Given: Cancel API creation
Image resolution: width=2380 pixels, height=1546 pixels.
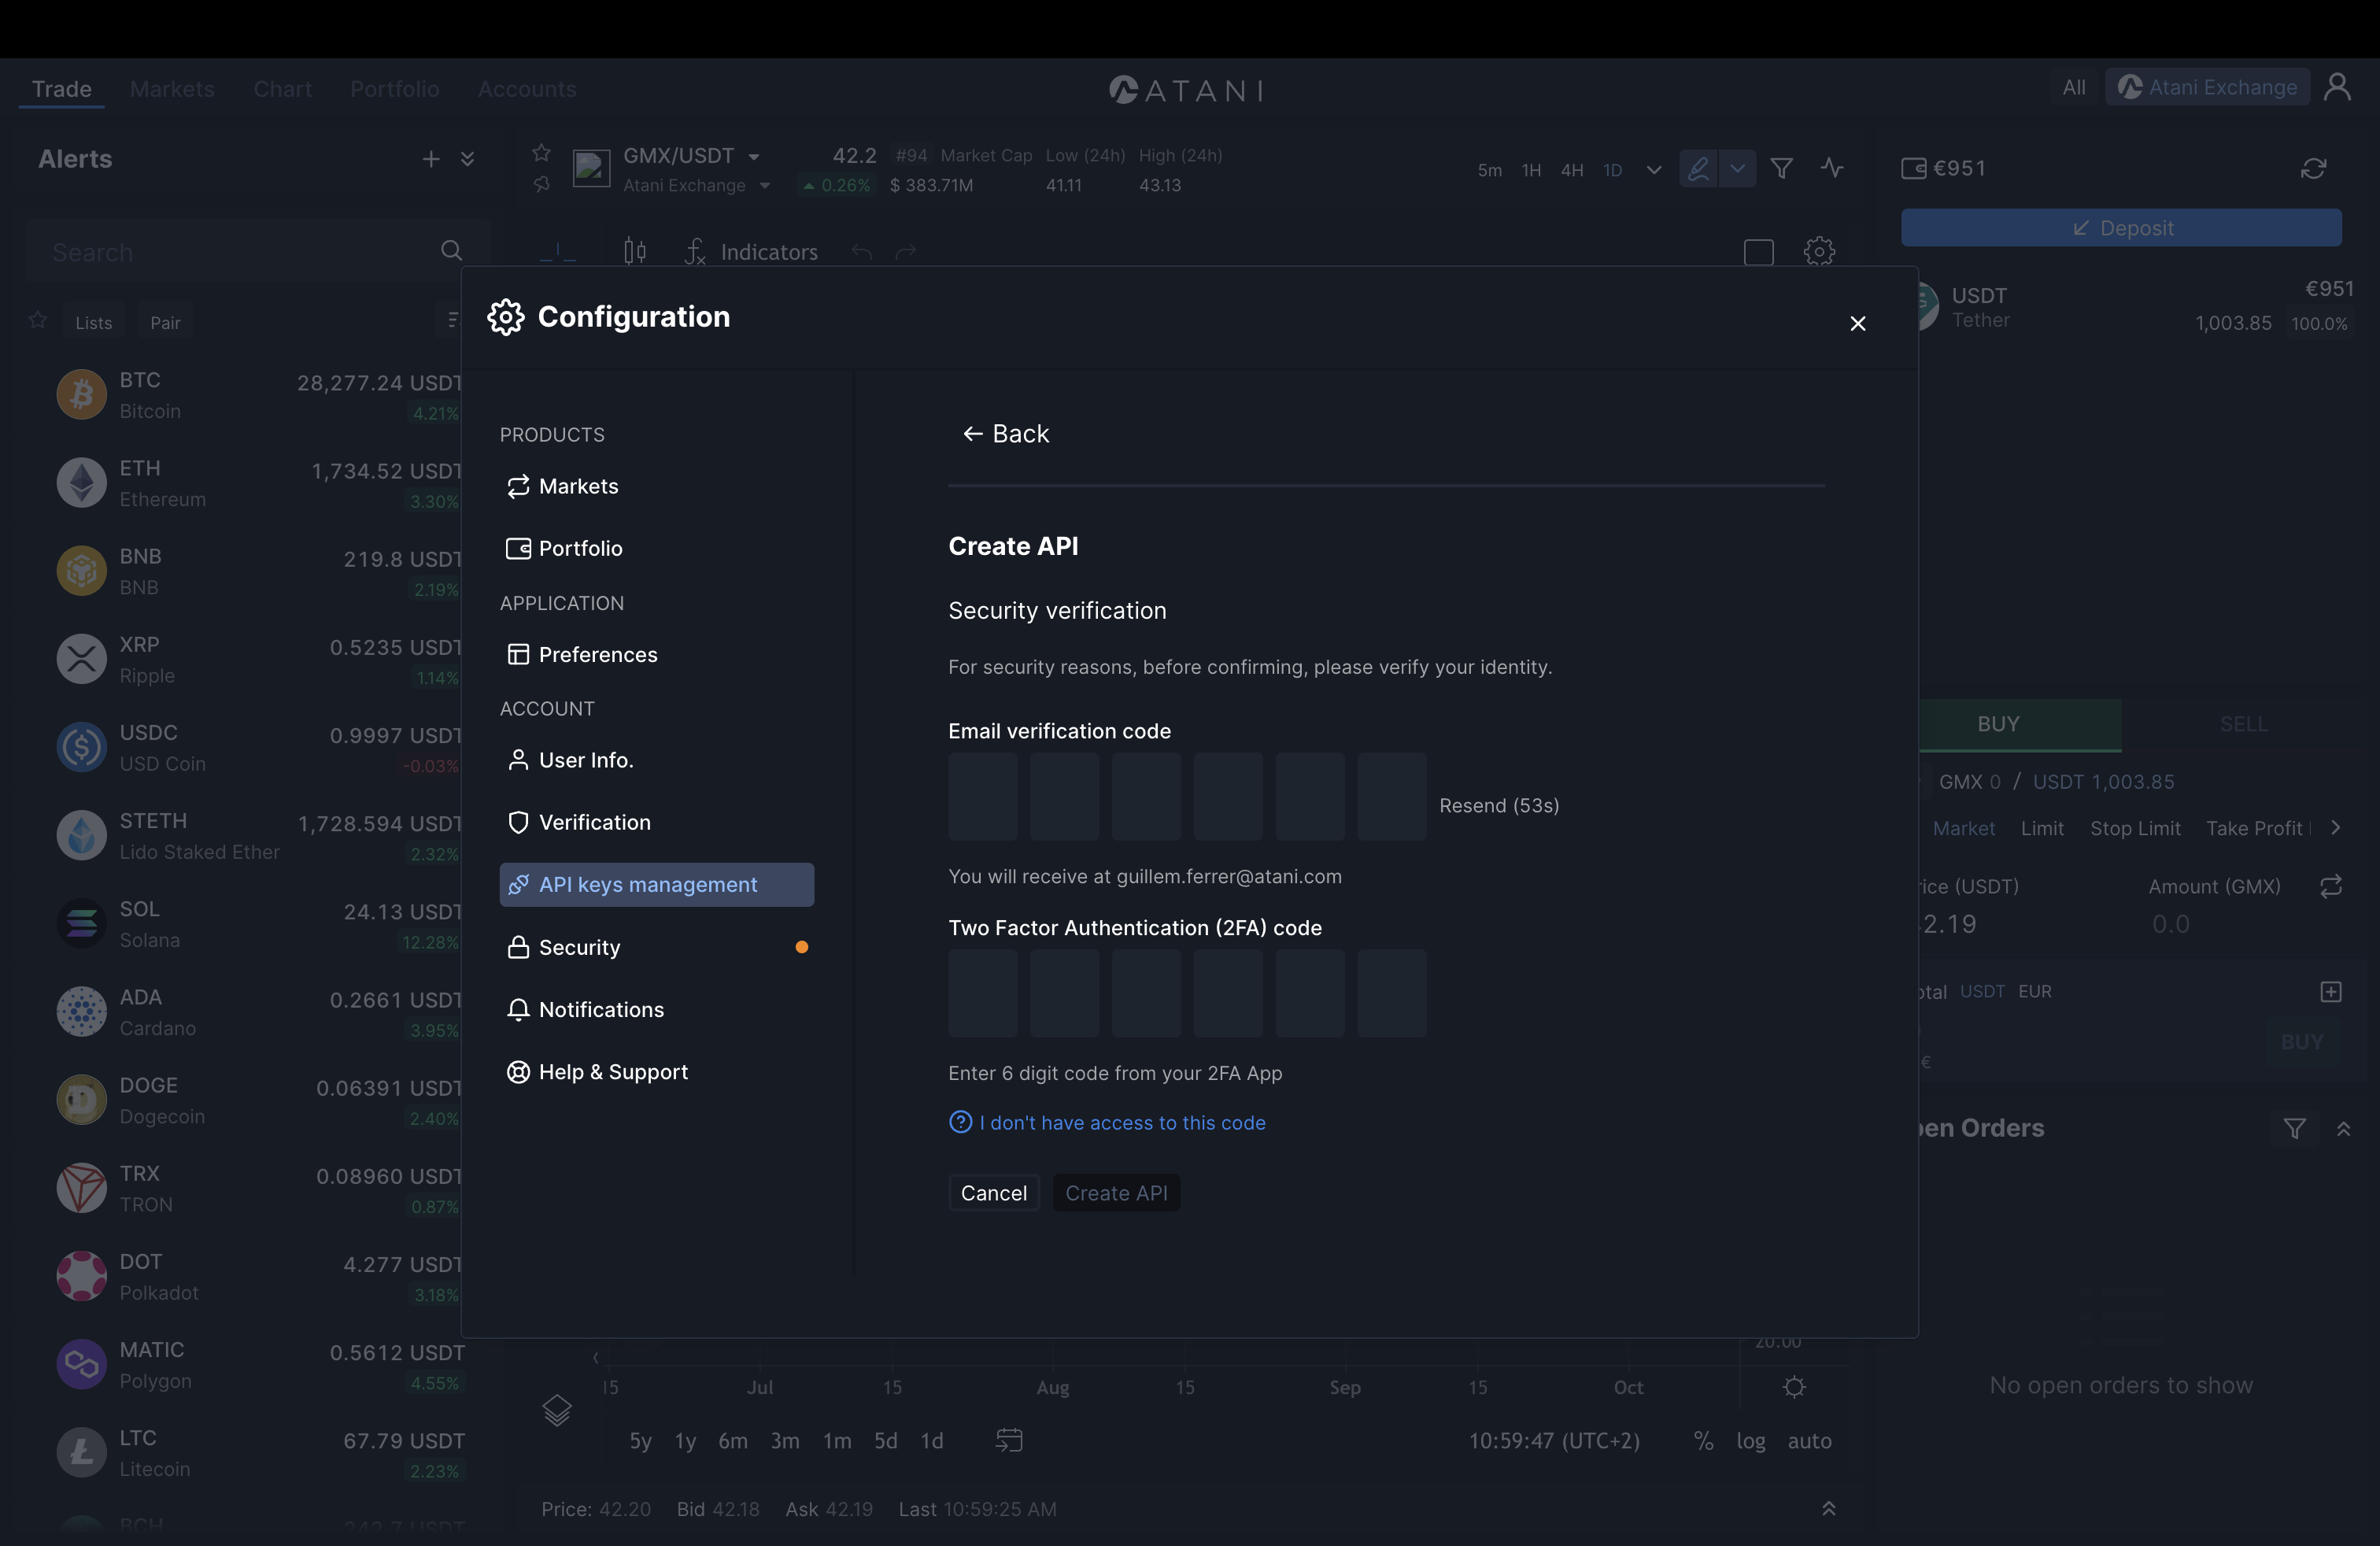Looking at the screenshot, I should coord(993,1192).
